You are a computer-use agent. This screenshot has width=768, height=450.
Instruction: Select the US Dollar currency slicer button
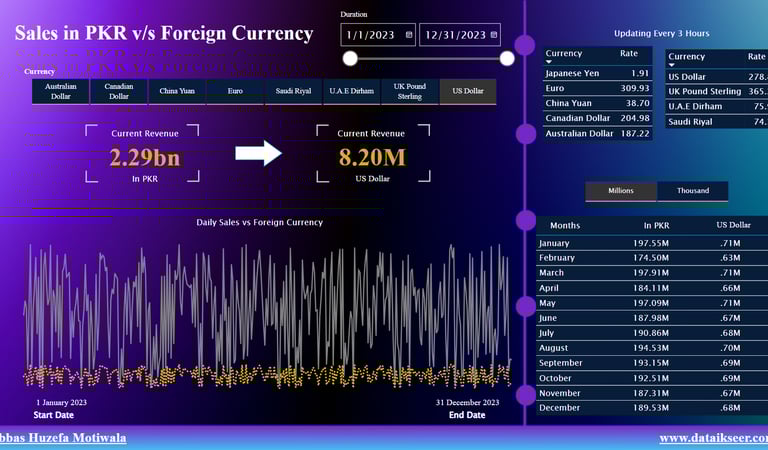point(468,91)
